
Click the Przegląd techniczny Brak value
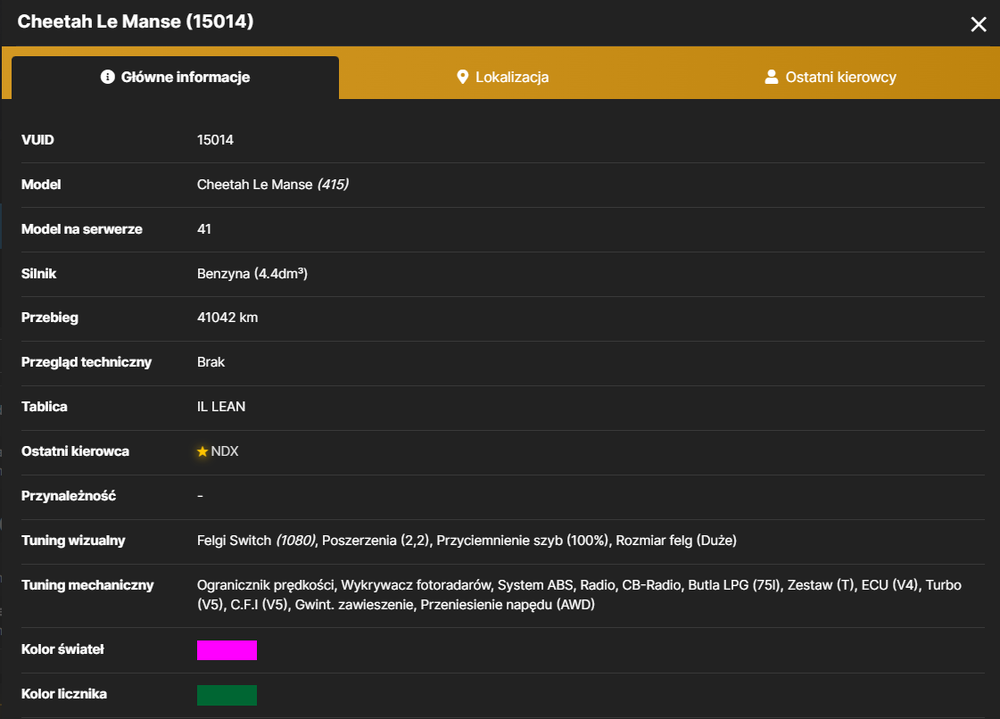click(x=210, y=362)
